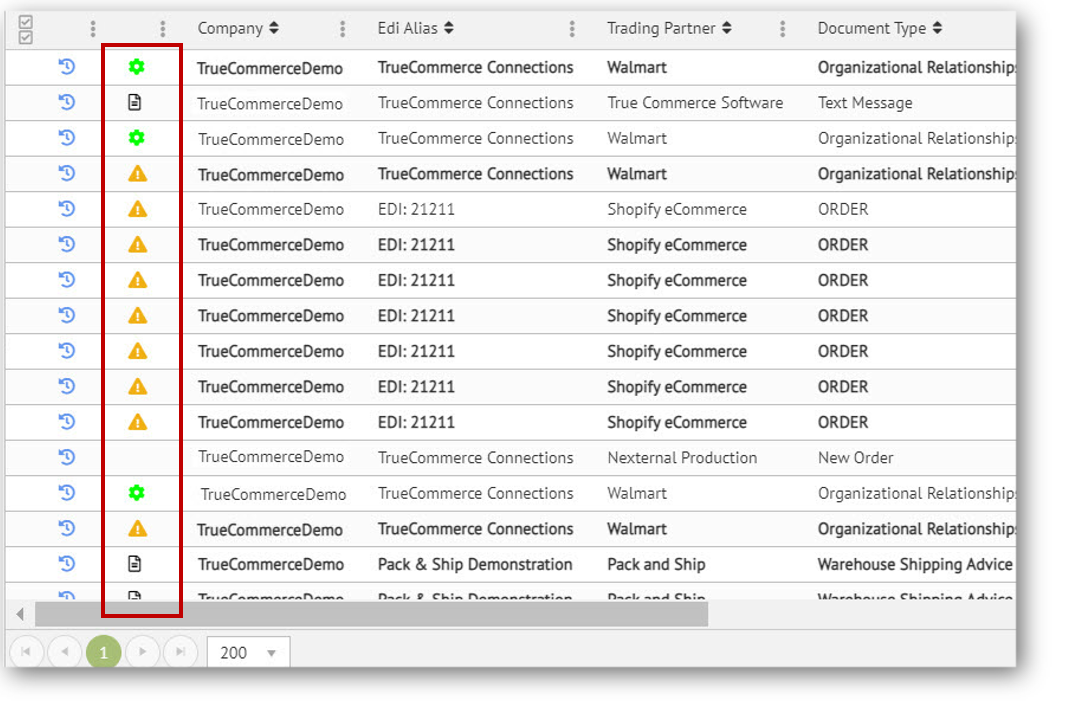Click the horizontal scrollbar thumb below the grid
The height and width of the screenshot is (713, 1068).
click(x=370, y=614)
